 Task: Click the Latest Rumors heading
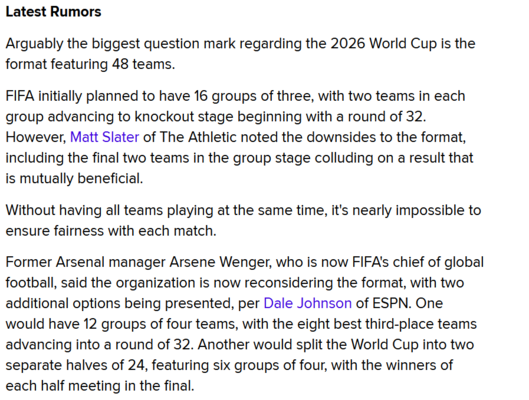(x=53, y=12)
